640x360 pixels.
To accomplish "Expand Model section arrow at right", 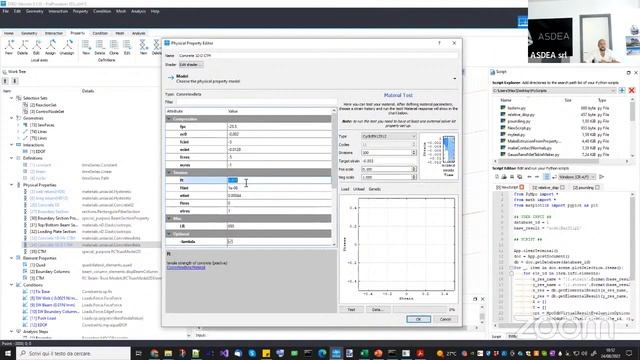I will pyautogui.click(x=455, y=78).
